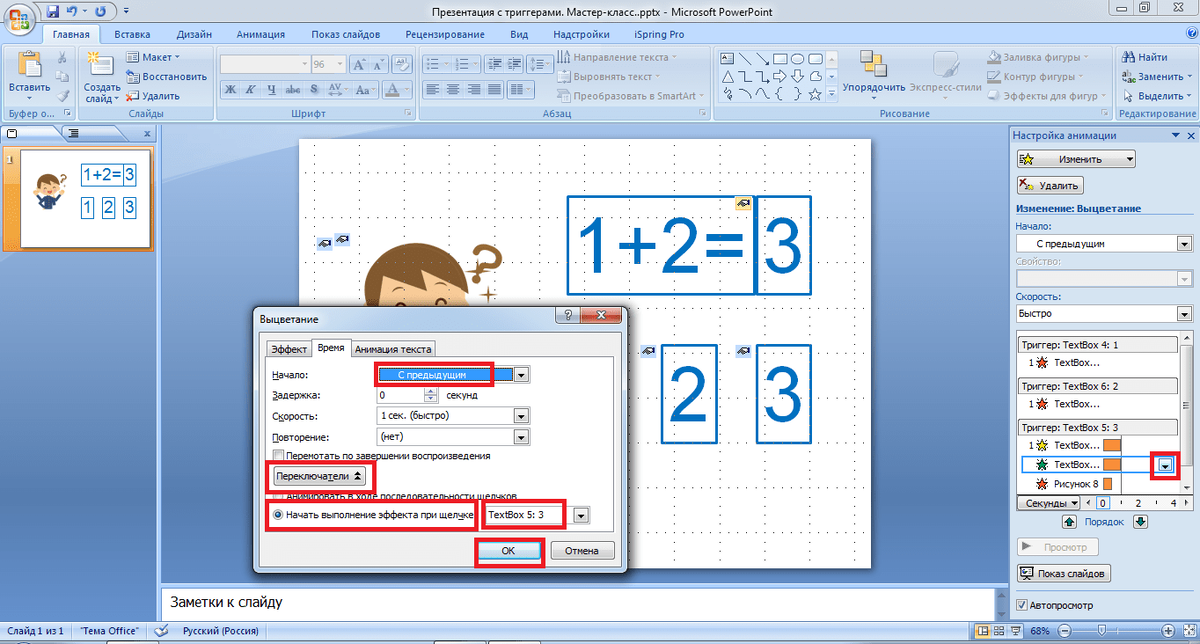This screenshot has height=644, width=1200.
Task: Open Скорость dropdown in dialog
Action: pos(521,415)
